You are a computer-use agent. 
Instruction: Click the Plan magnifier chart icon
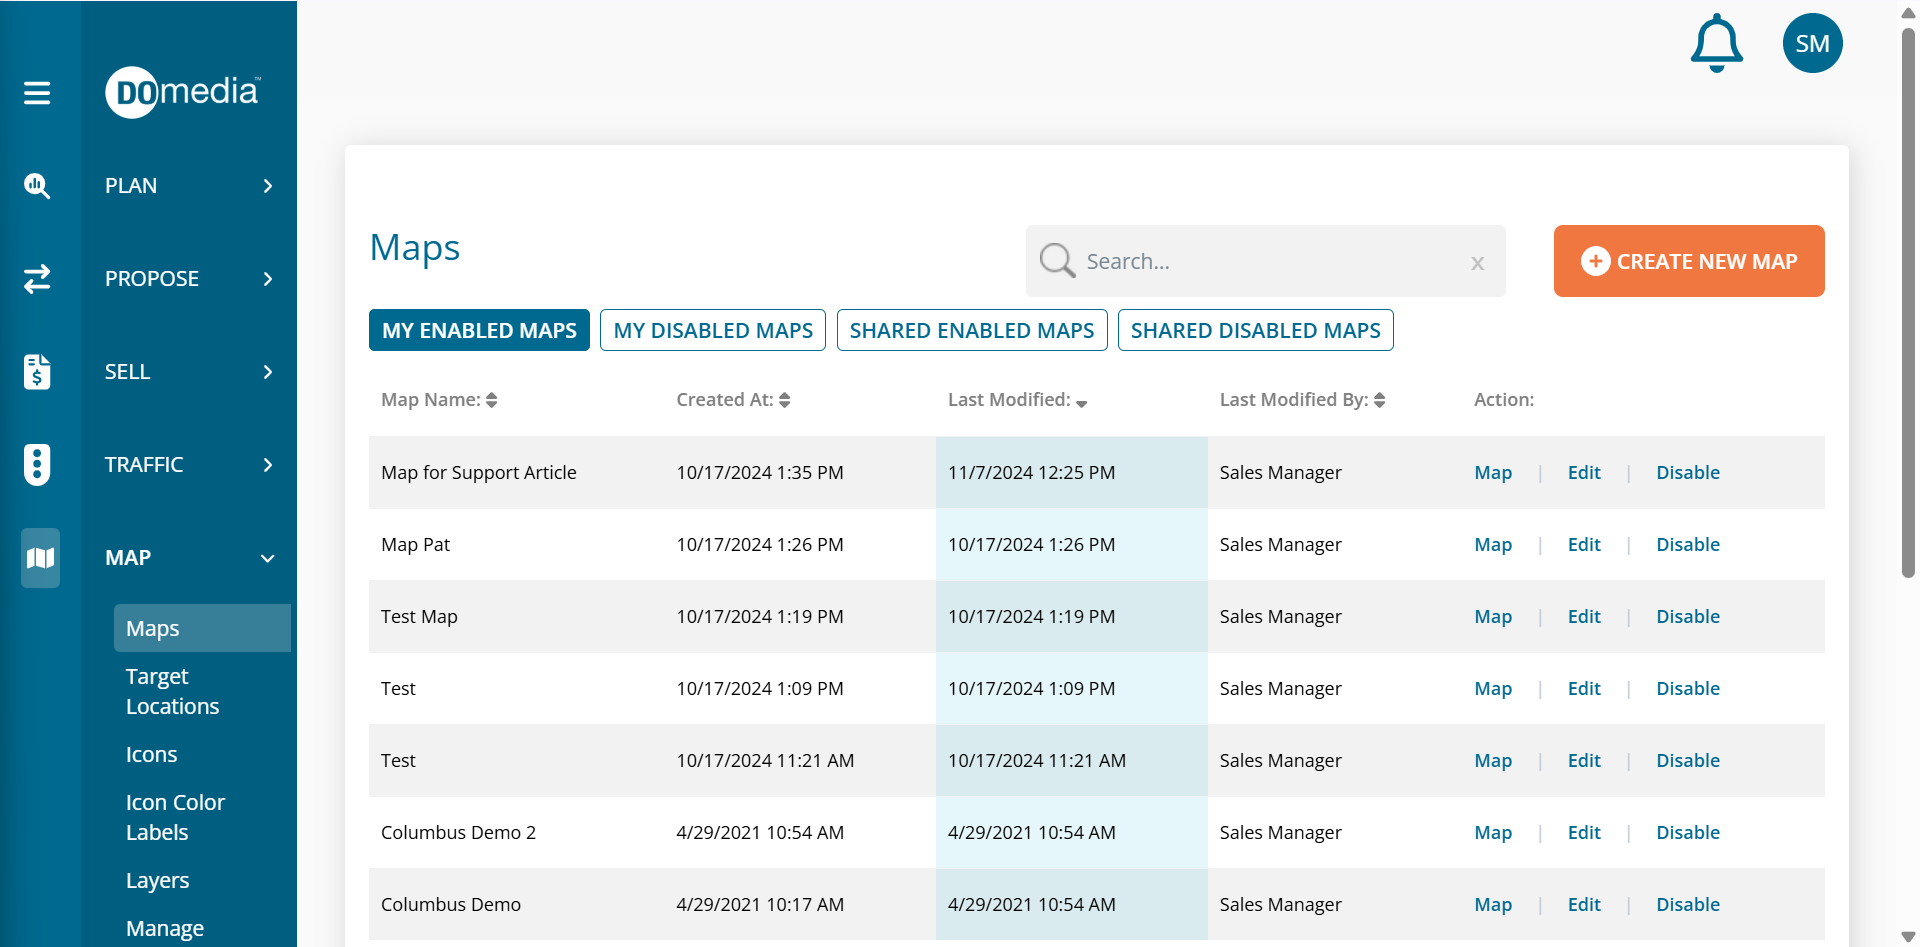pos(37,186)
